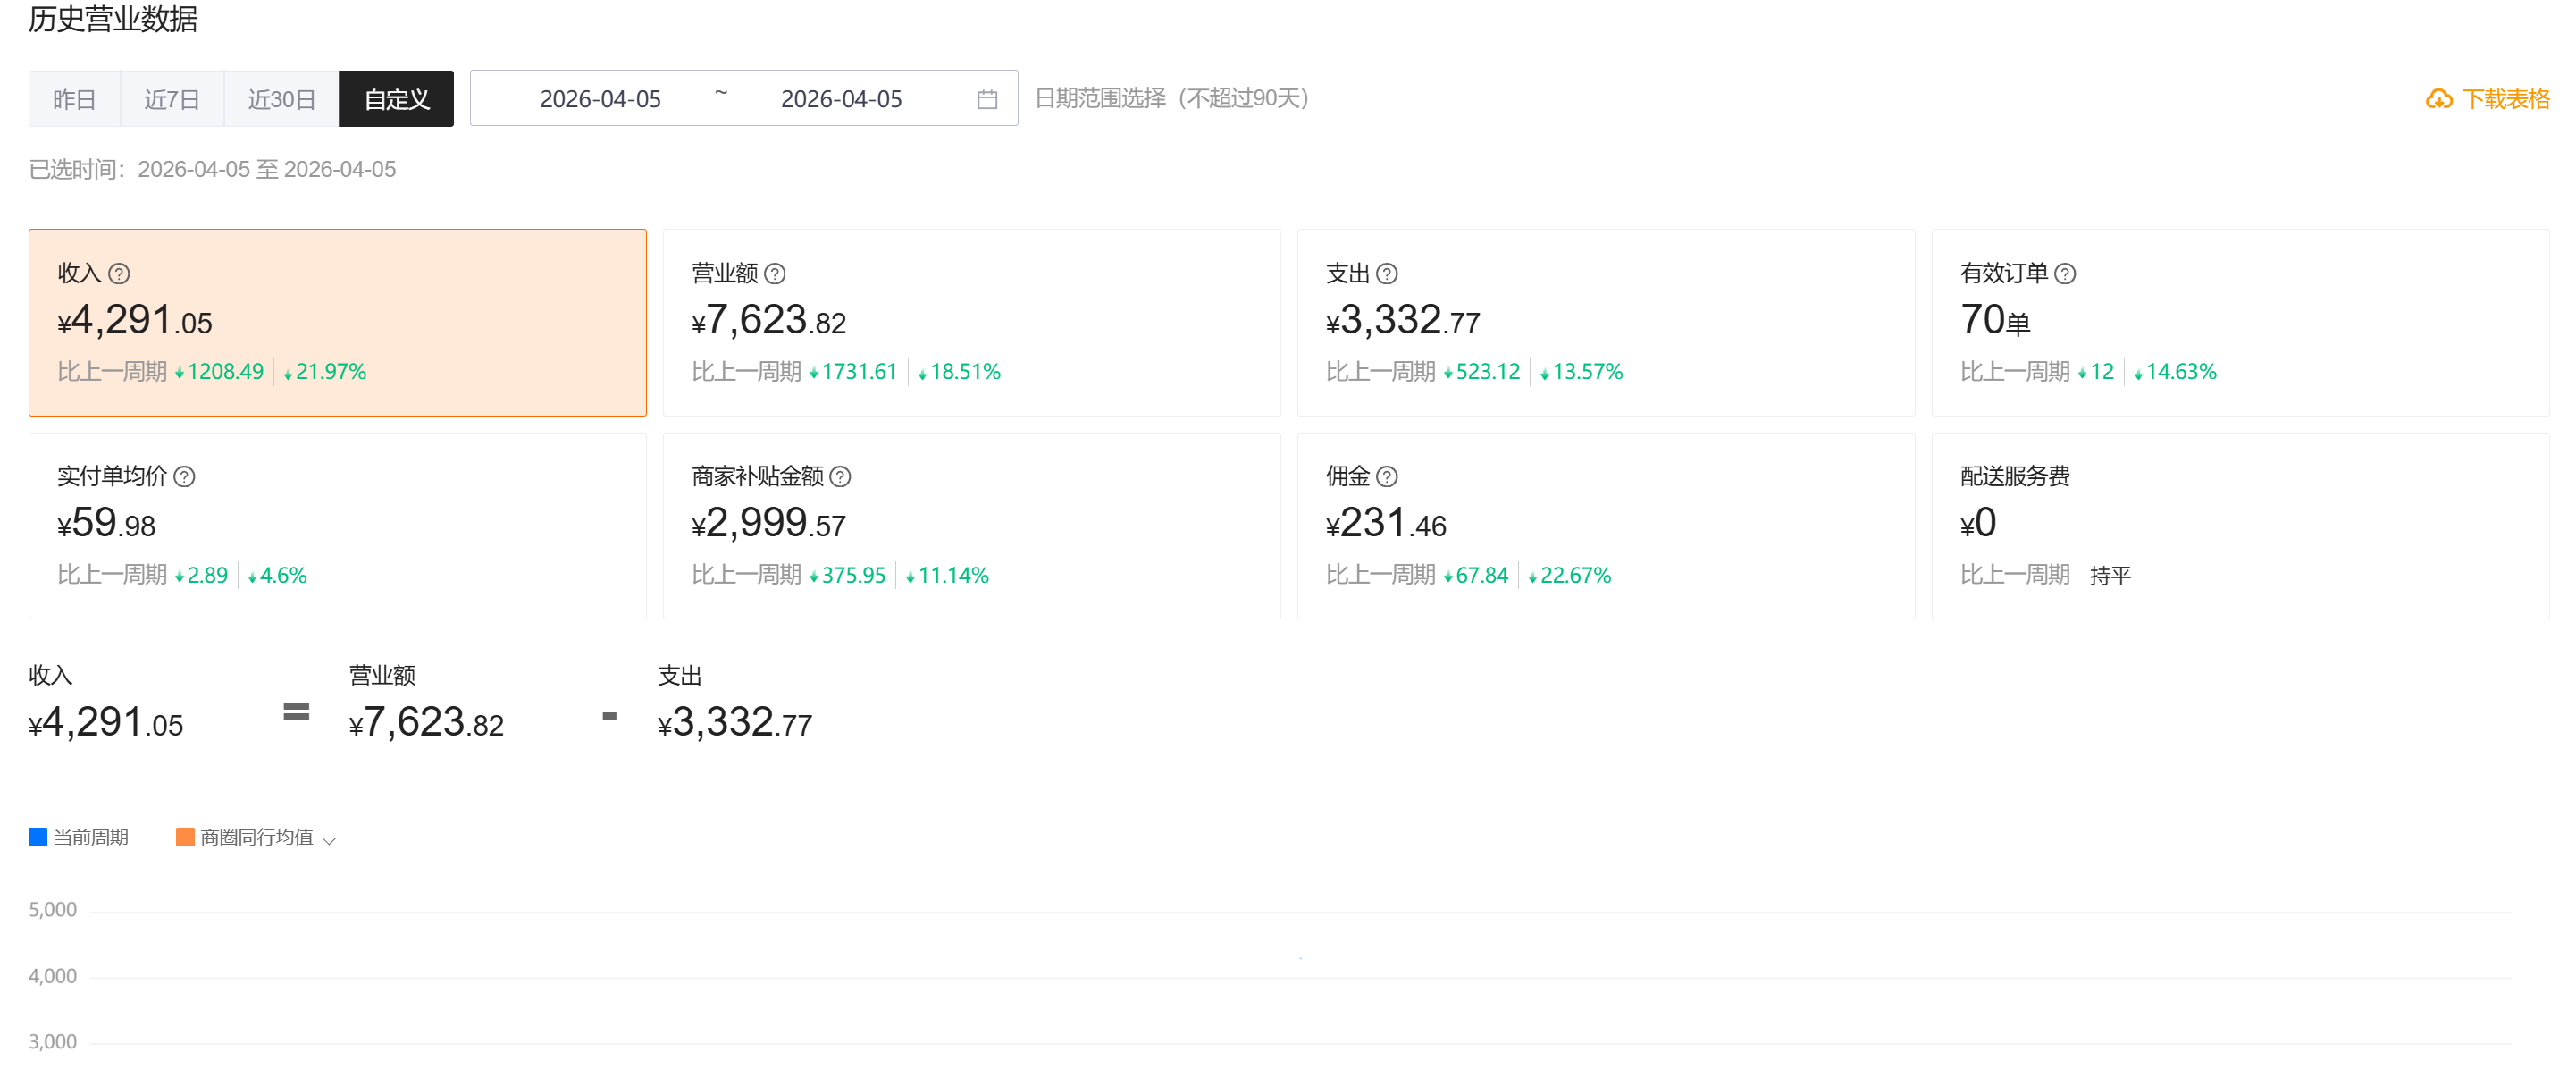Select the 营业额 ¥7,623.82 metric card
Viewport: 2576px width, 1086px height.
(972, 322)
